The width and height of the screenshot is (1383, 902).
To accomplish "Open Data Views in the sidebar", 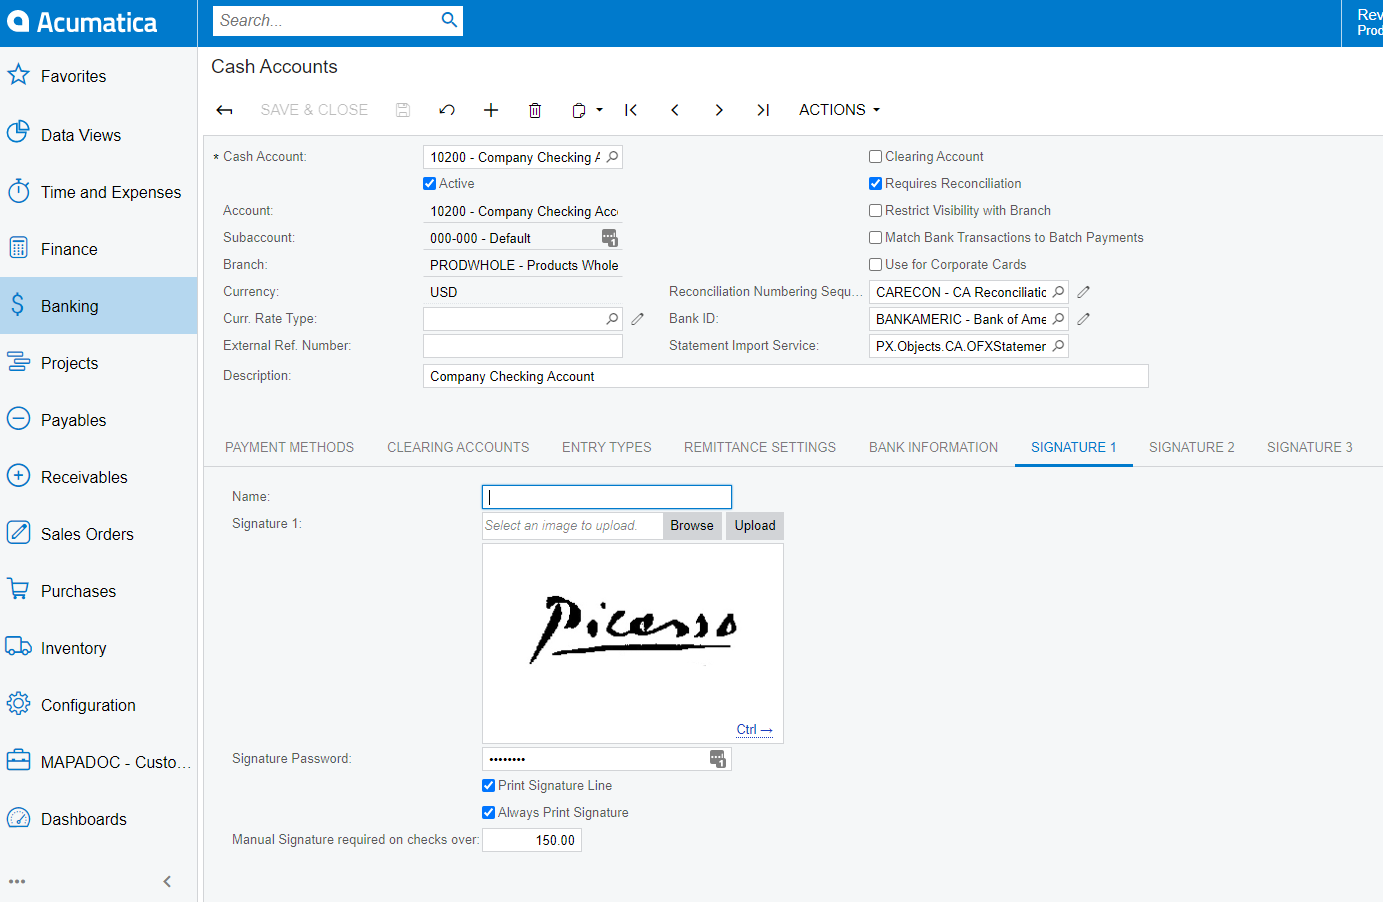I will (x=98, y=135).
